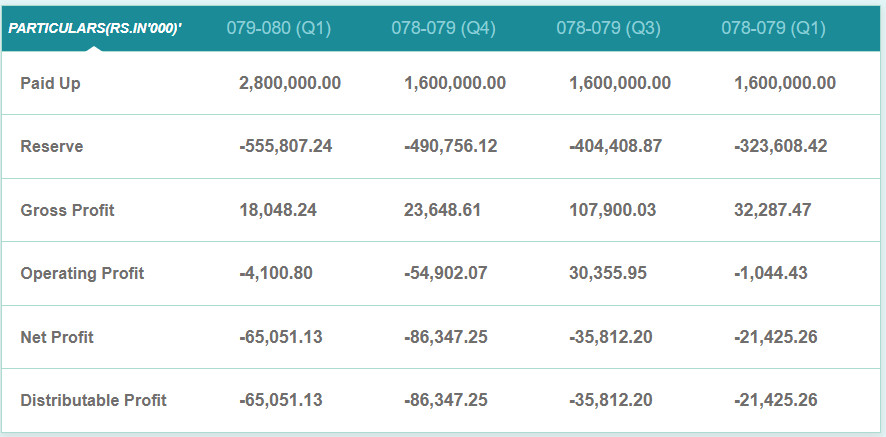886x437 pixels.
Task: Click the Gross Profit row label
Action: (67, 210)
